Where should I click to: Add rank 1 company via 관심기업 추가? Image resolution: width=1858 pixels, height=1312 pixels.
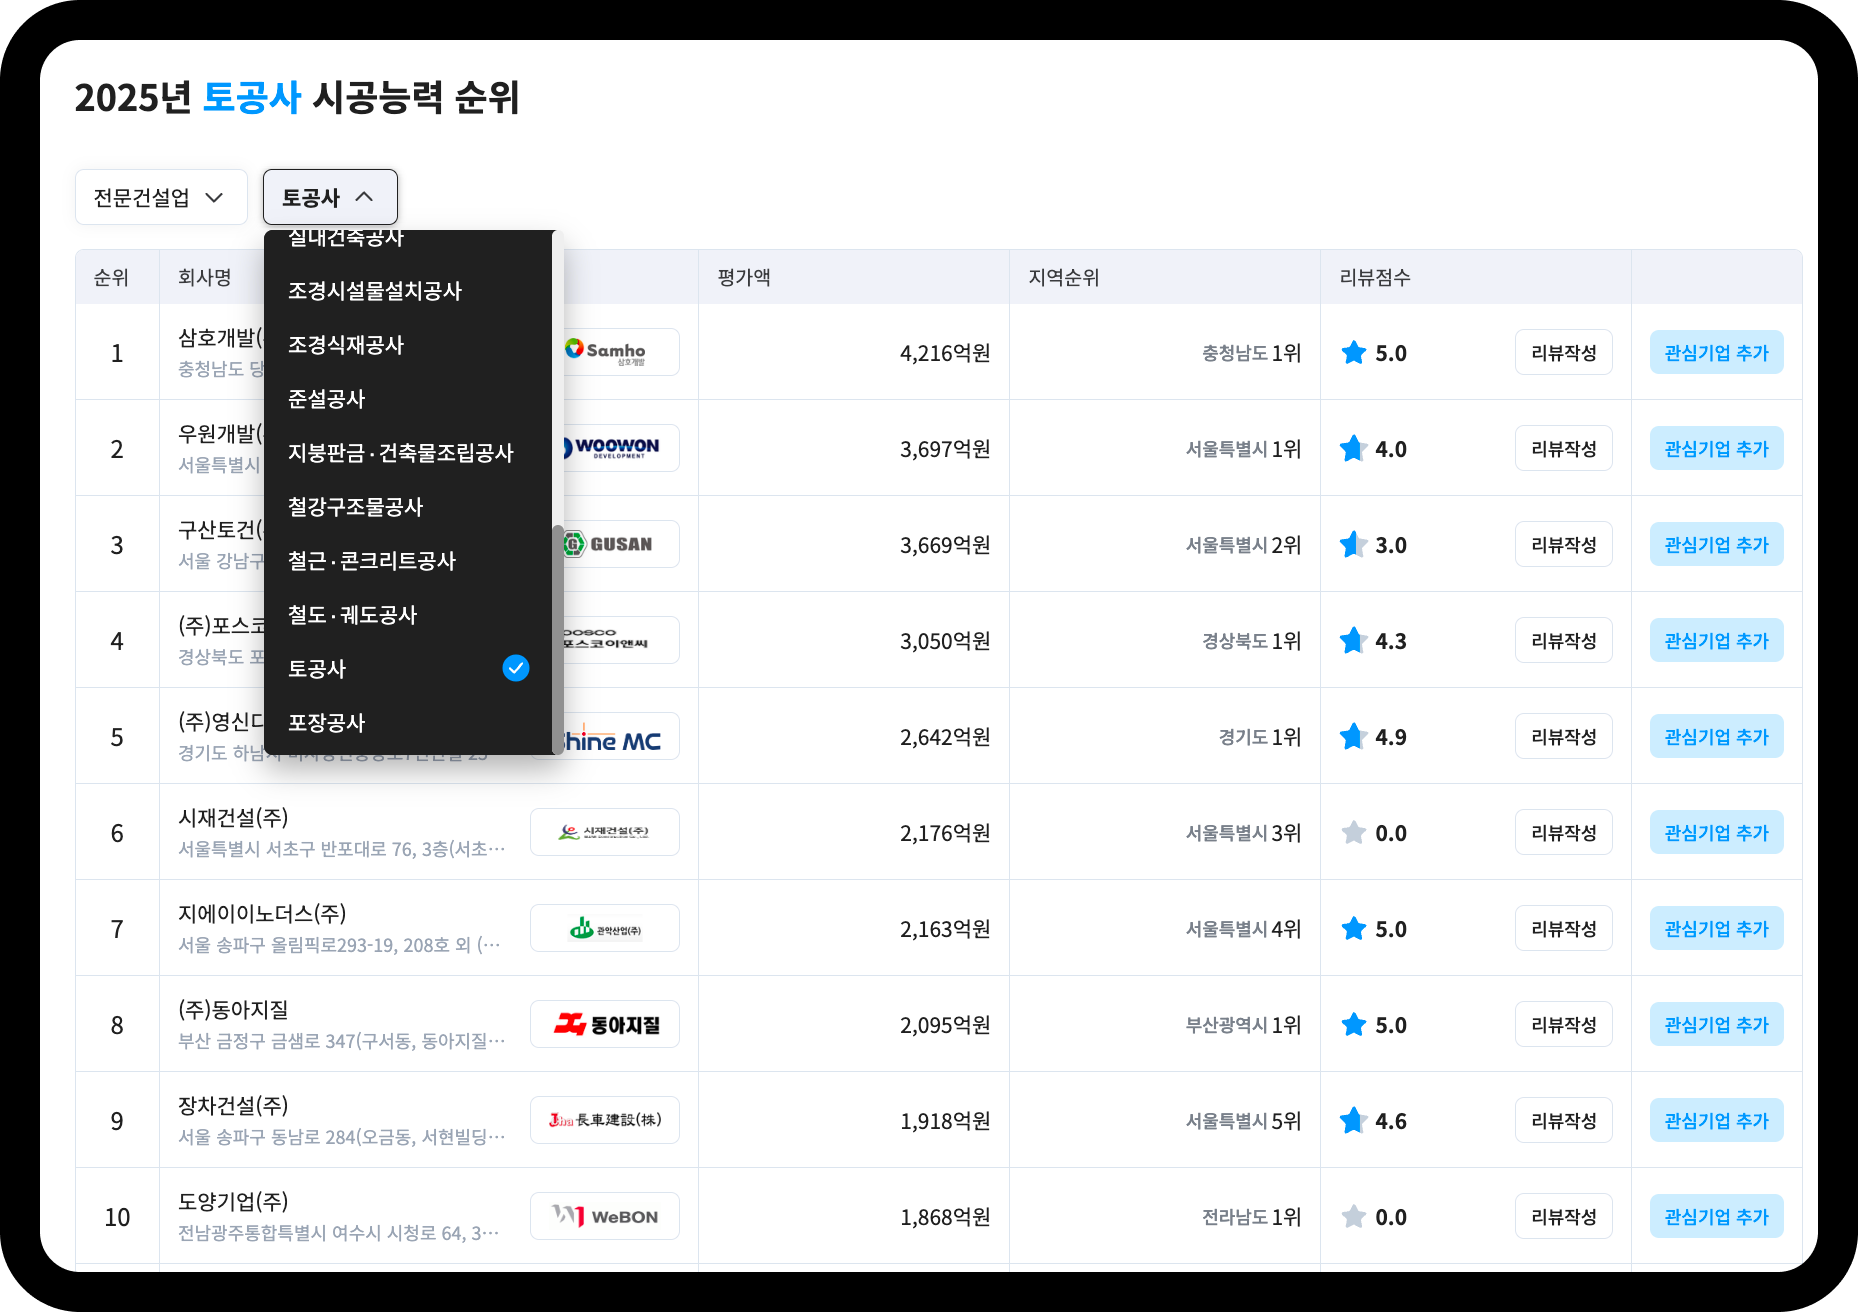coord(1717,352)
